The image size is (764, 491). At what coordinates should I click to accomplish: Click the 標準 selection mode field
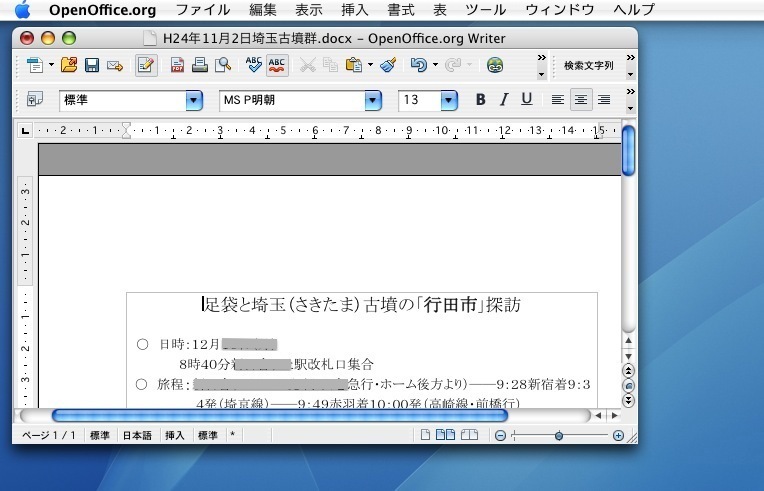pos(208,435)
